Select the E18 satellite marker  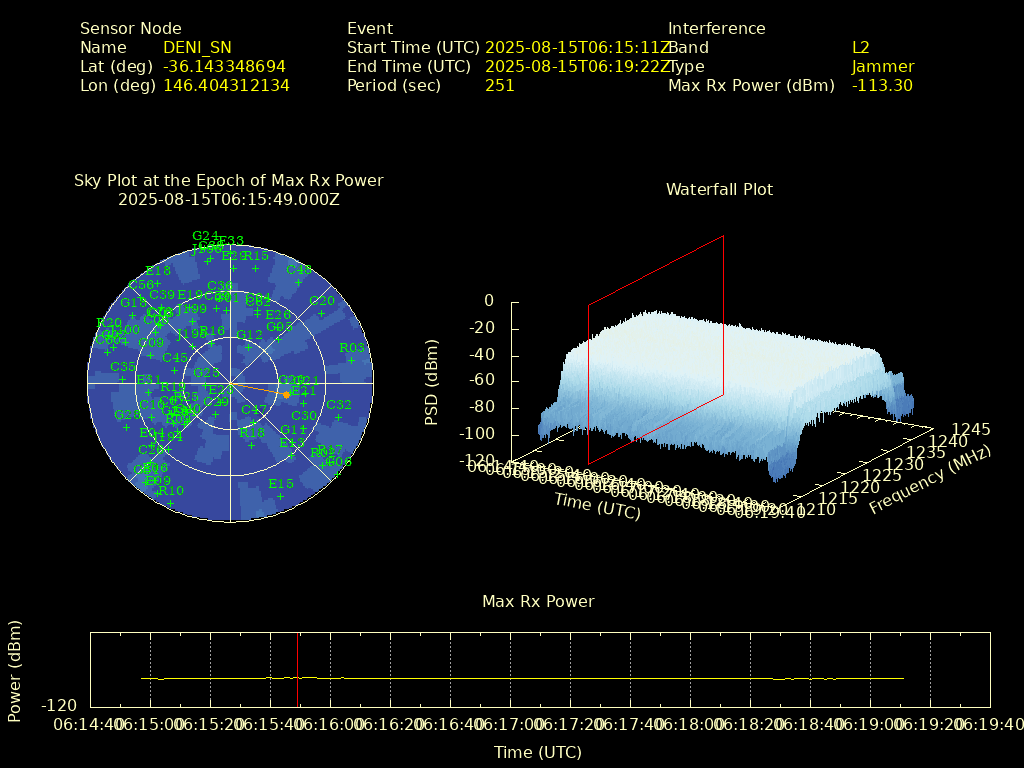pos(158,283)
